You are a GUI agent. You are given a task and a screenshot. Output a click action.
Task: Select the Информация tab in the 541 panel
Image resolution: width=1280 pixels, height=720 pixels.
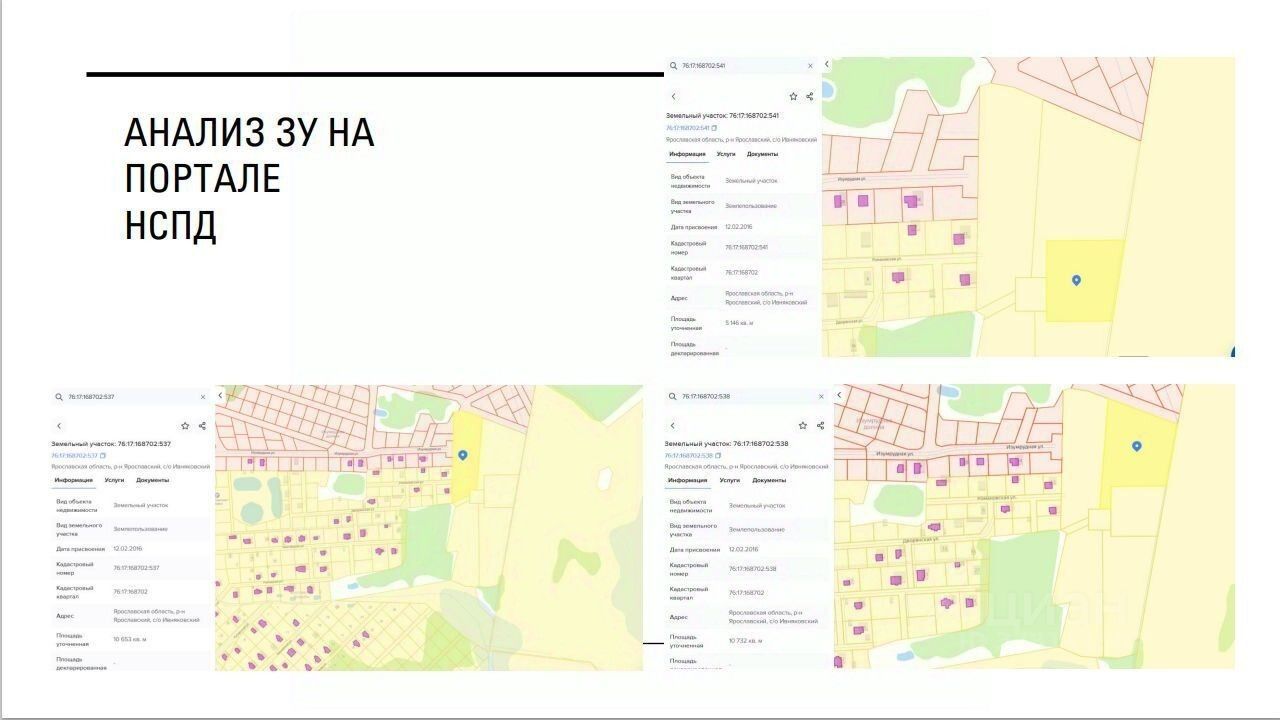point(688,154)
